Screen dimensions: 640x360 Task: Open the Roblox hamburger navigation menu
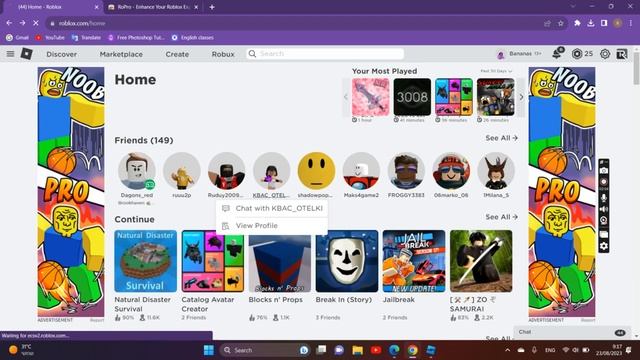point(10,53)
